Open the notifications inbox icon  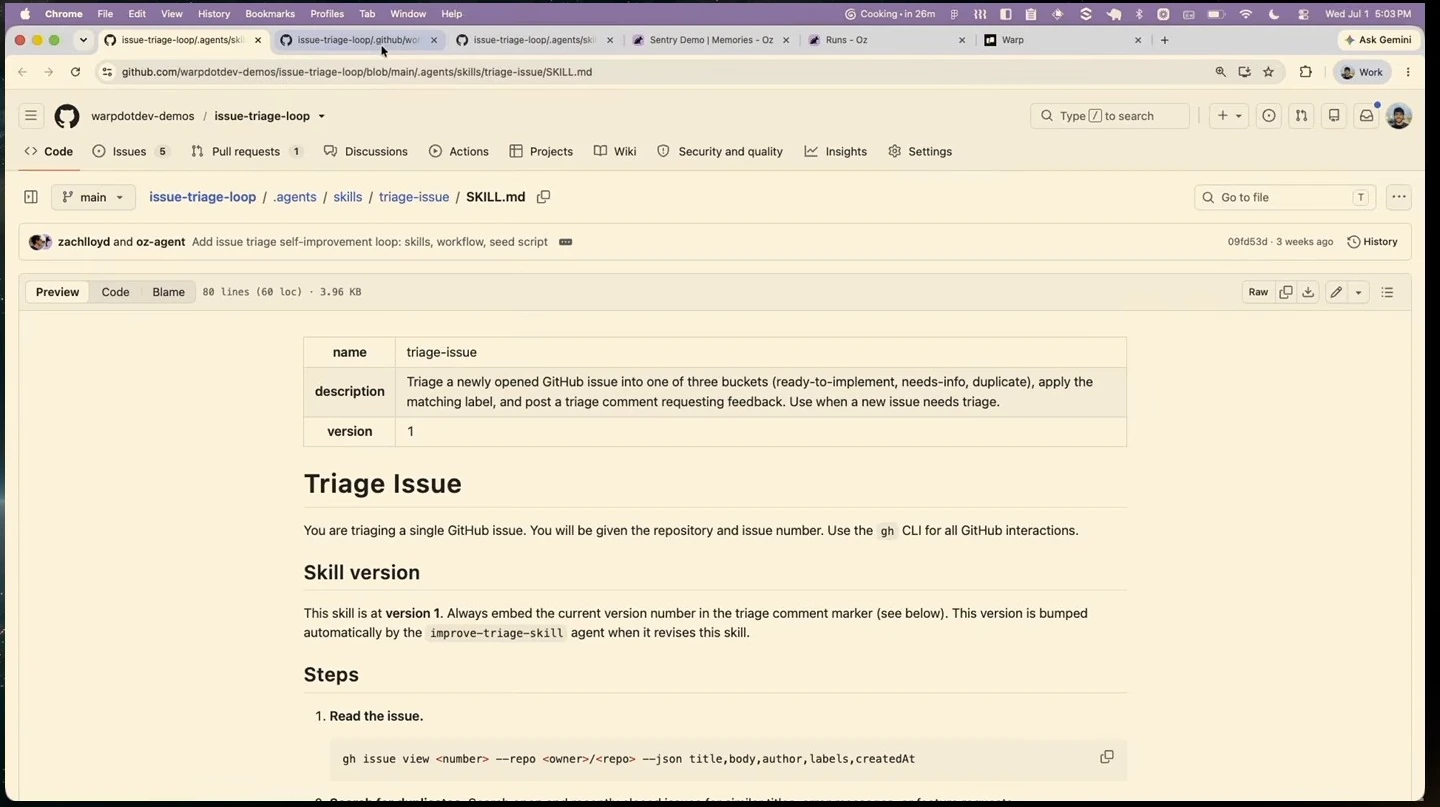coord(1366,116)
